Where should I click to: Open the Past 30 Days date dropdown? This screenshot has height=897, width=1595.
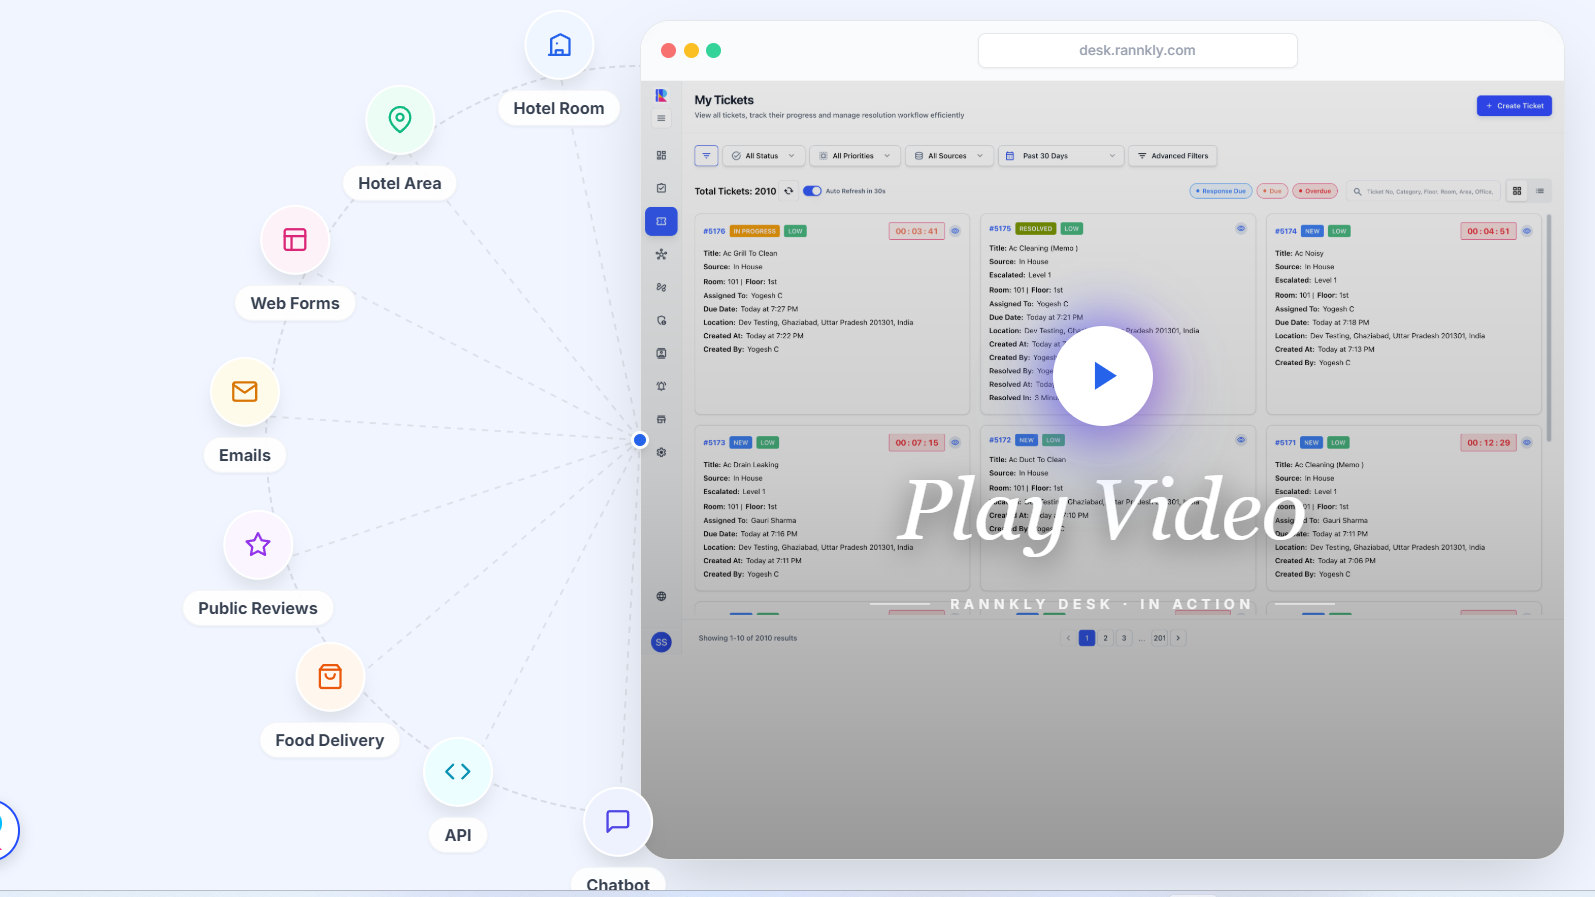[x=1061, y=156]
